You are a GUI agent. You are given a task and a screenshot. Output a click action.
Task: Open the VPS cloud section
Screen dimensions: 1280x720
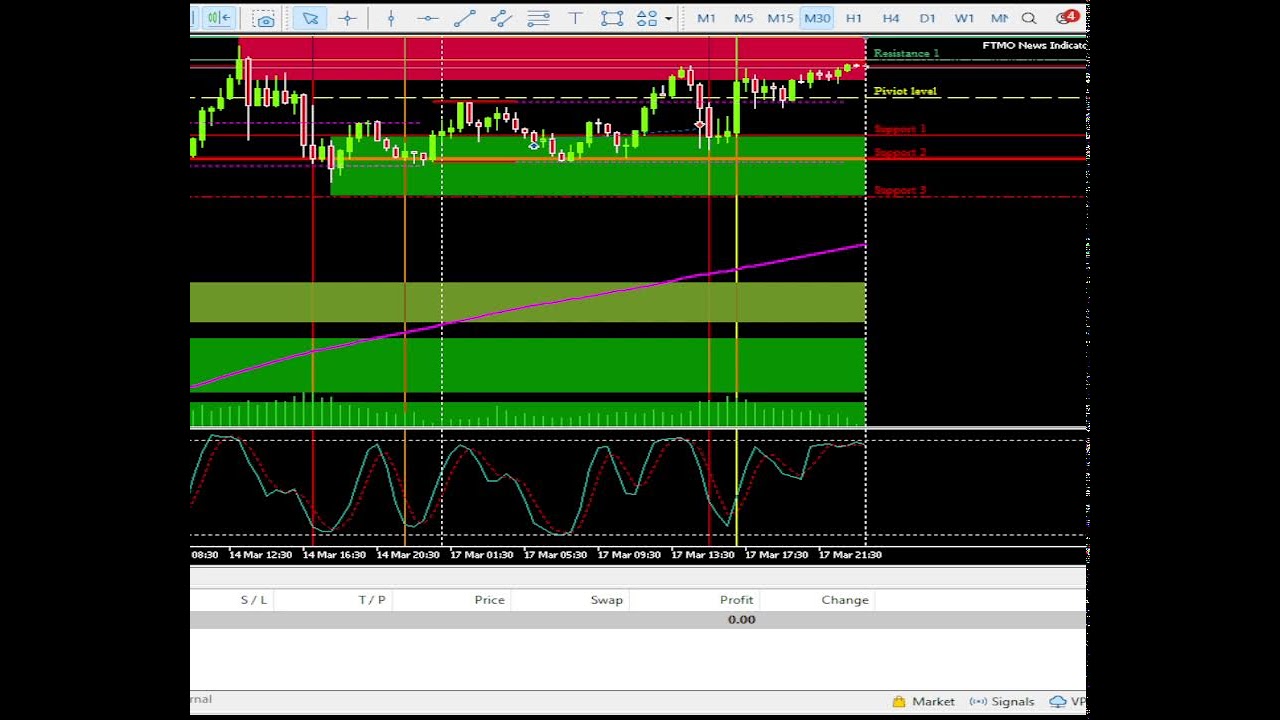click(1066, 702)
